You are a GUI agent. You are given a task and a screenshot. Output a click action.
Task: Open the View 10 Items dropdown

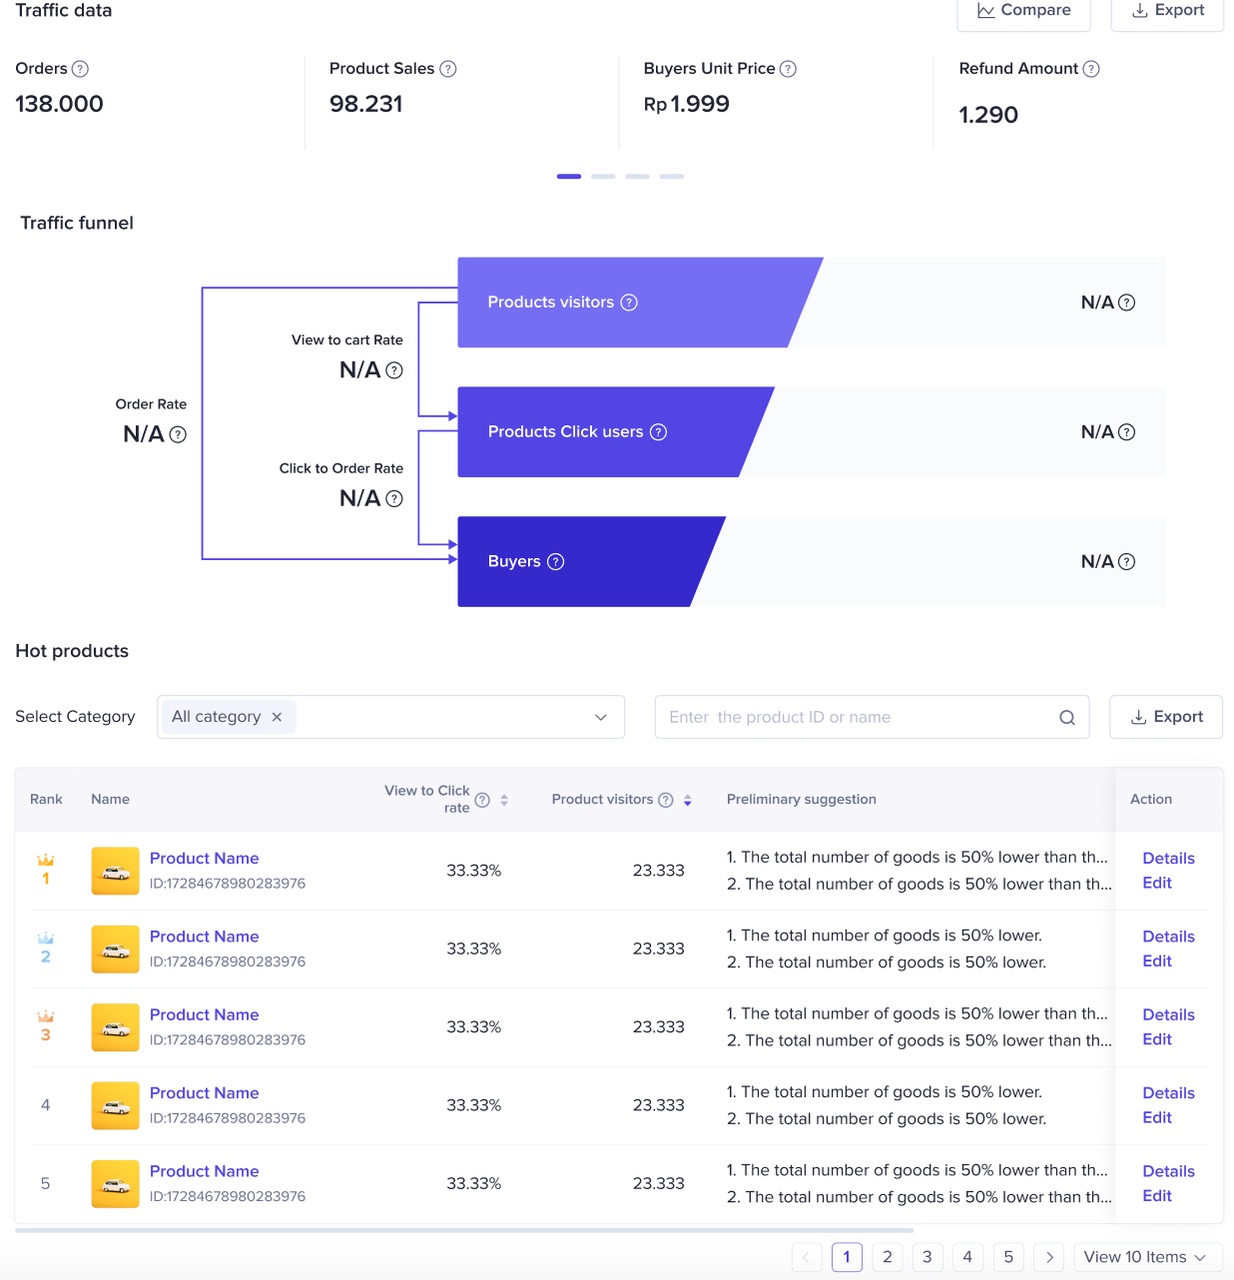click(x=1145, y=1257)
